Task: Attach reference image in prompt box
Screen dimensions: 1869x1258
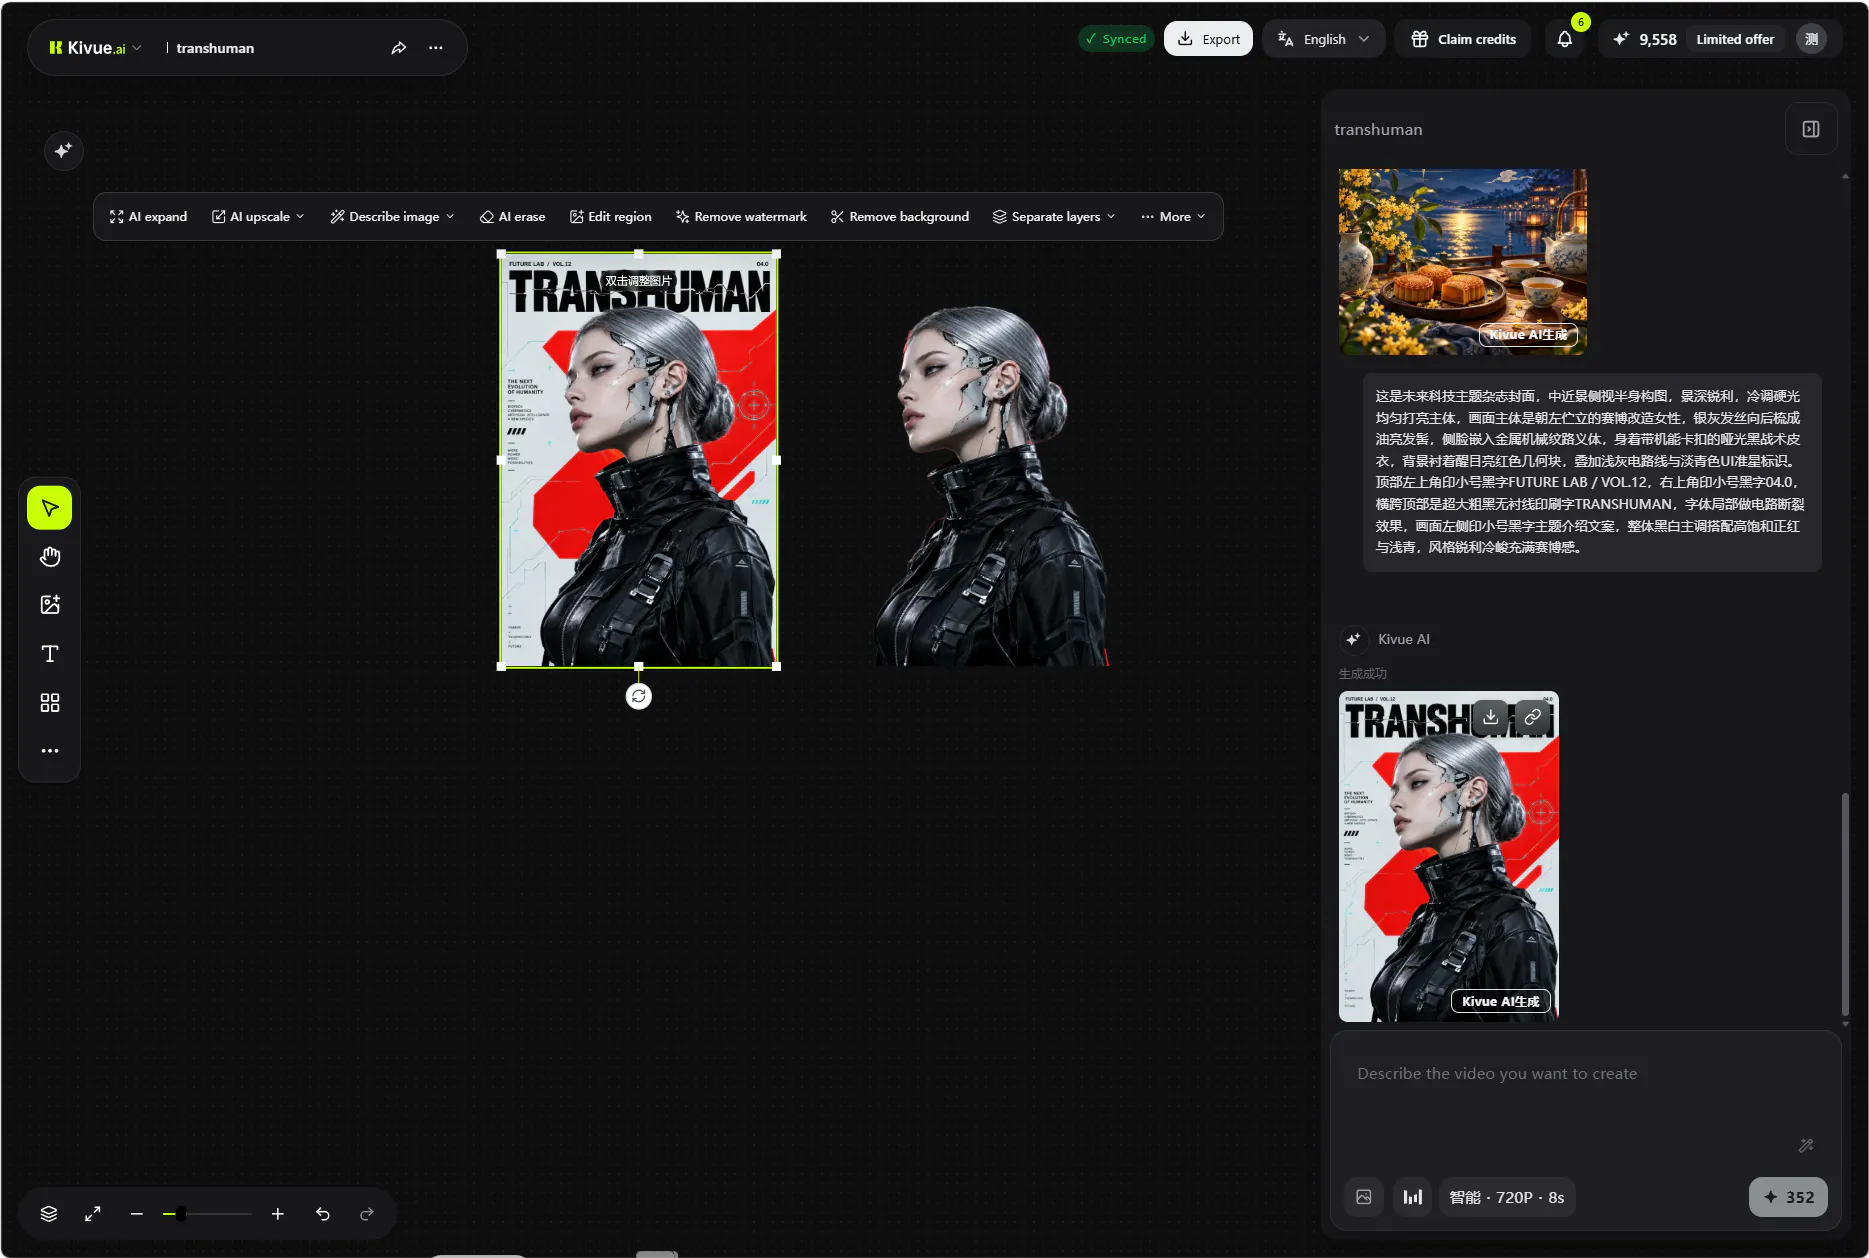Action: 1364,1197
